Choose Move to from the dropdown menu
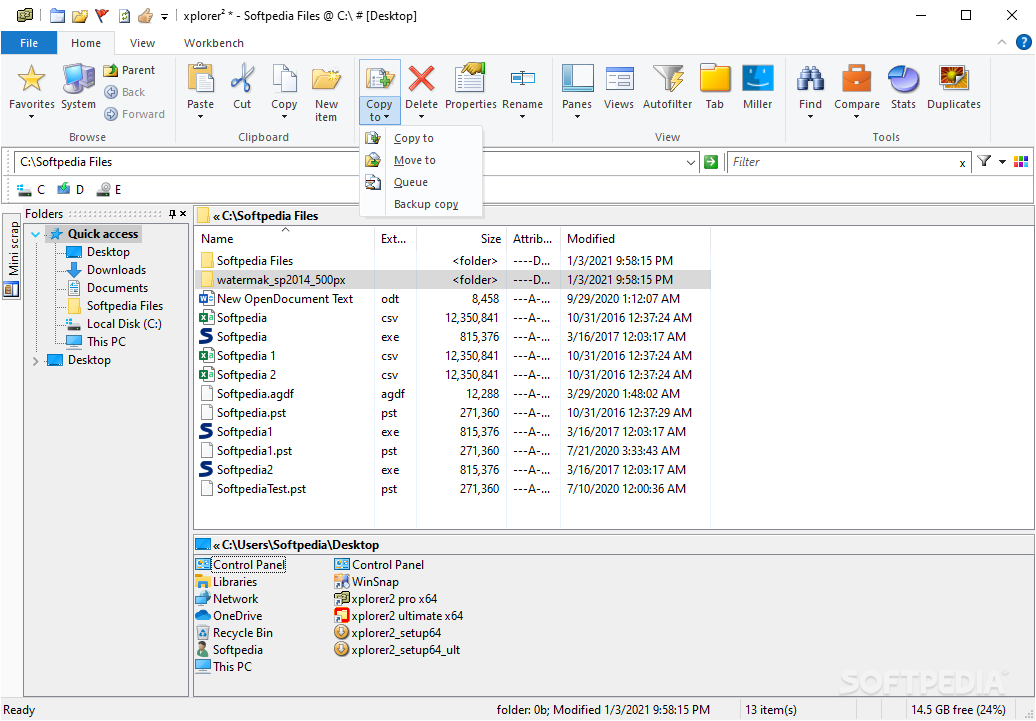Viewport: 1036px width, 721px height. tap(421, 160)
